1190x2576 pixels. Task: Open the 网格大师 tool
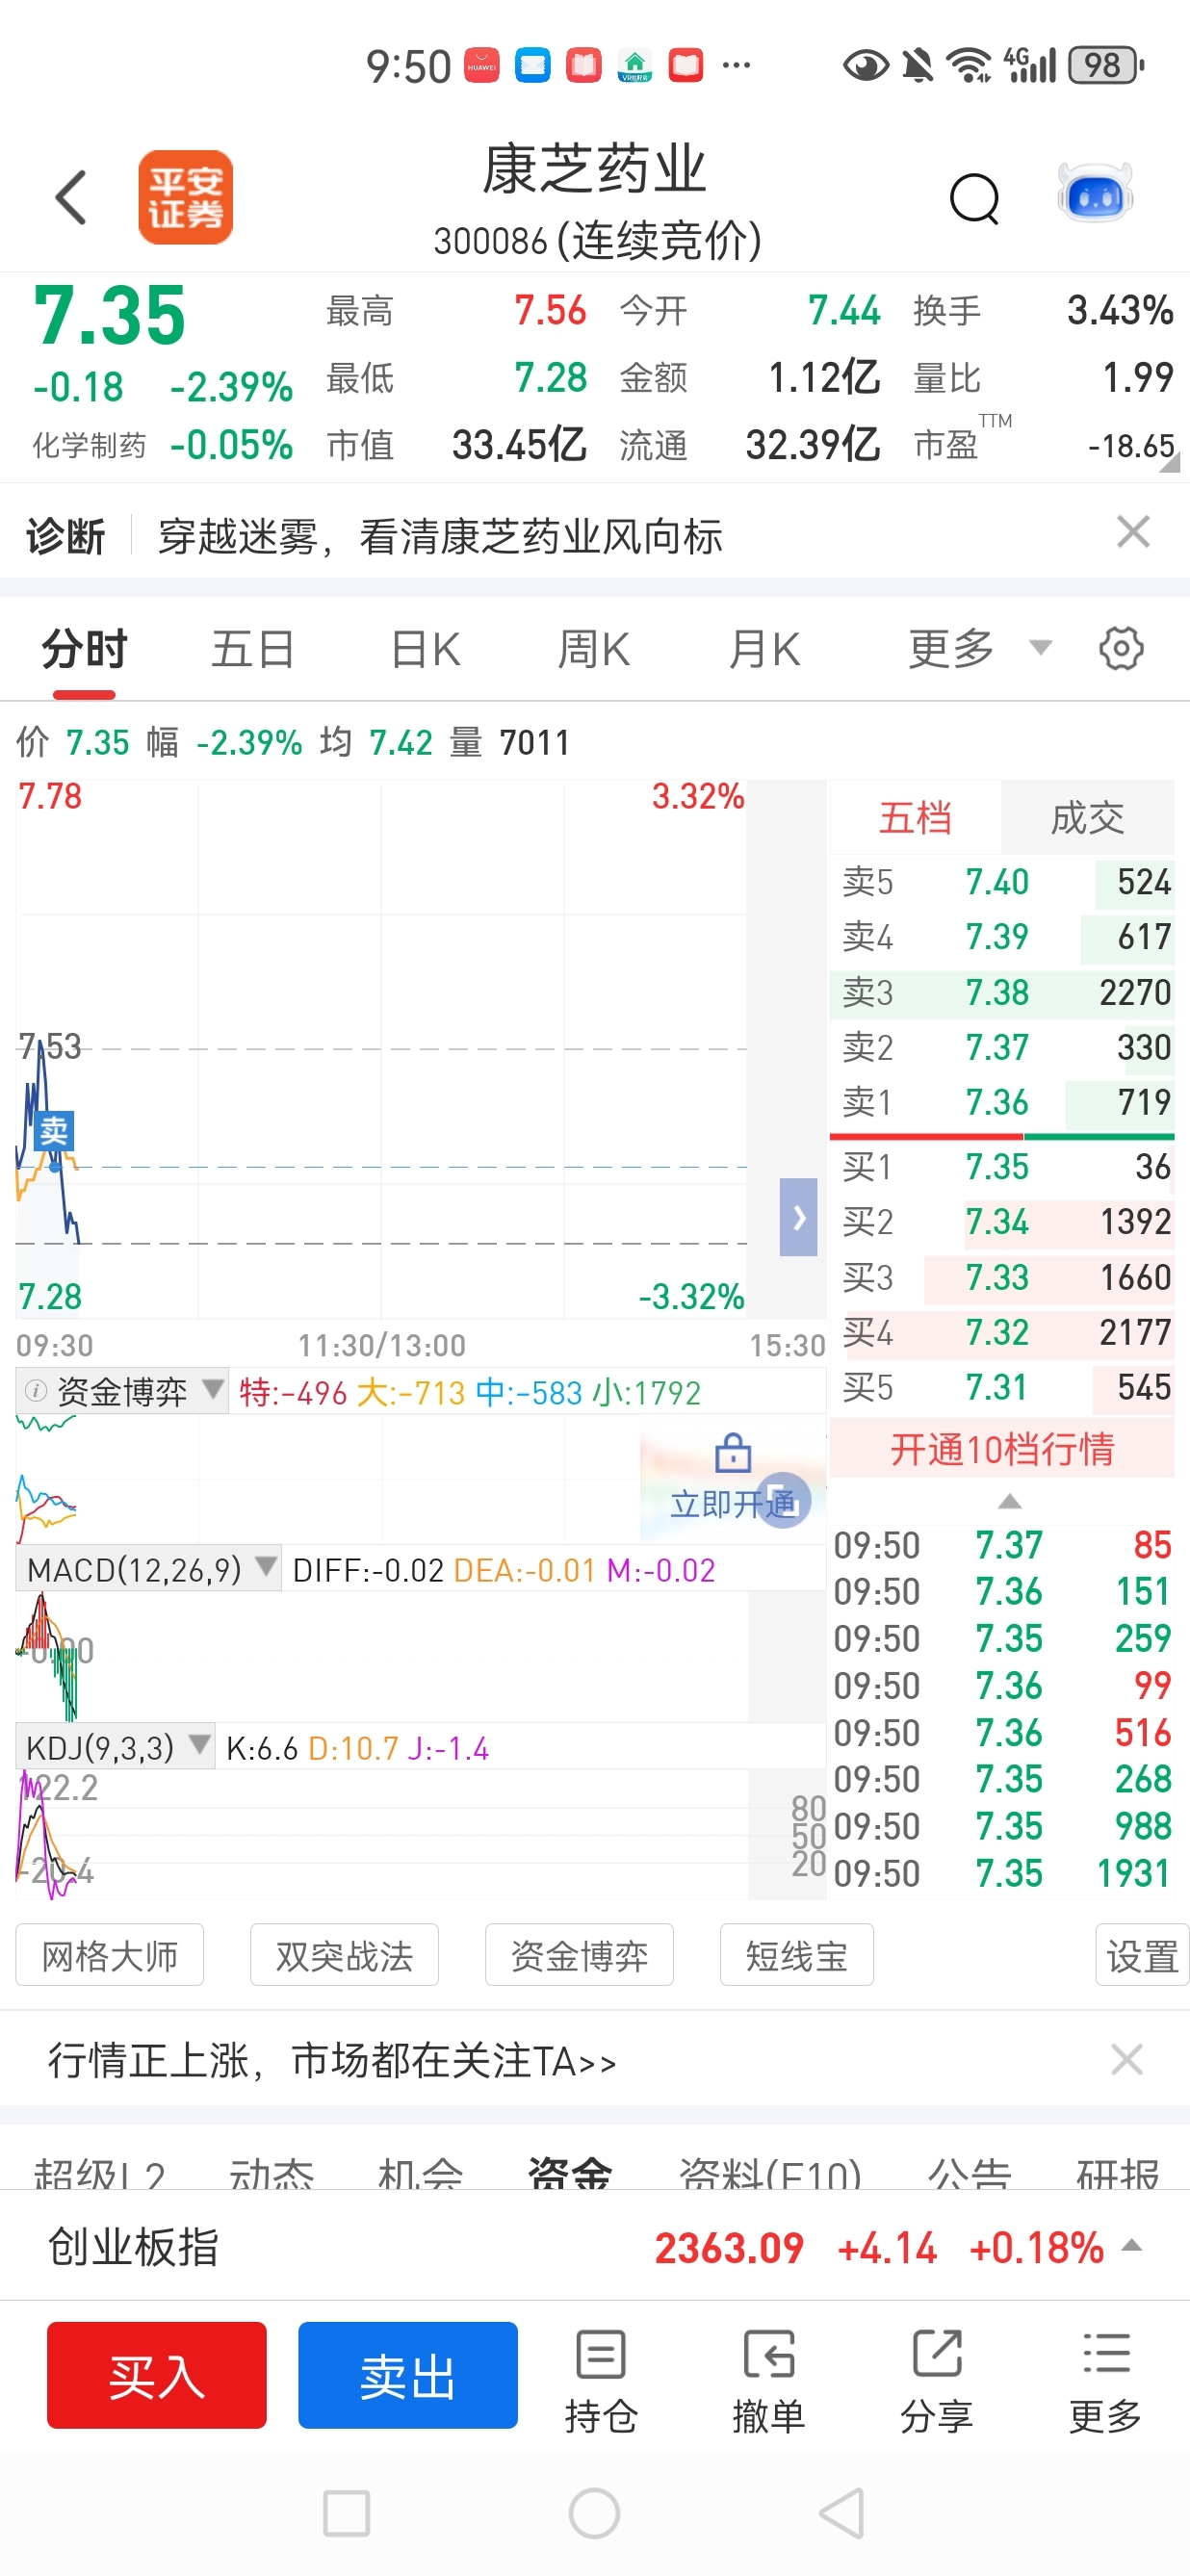[x=110, y=1955]
